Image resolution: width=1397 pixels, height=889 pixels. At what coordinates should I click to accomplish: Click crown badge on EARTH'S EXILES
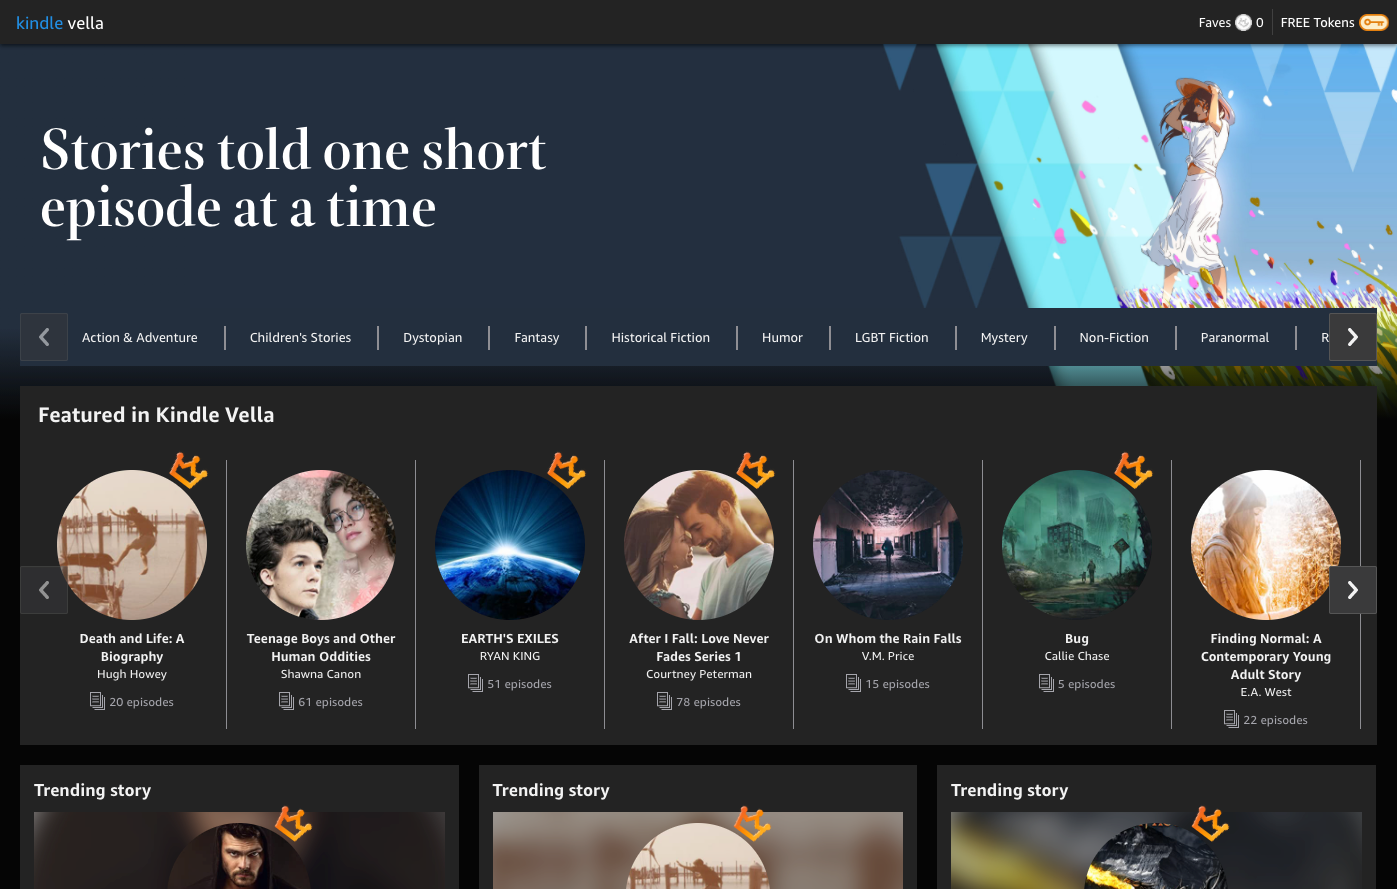(566, 469)
